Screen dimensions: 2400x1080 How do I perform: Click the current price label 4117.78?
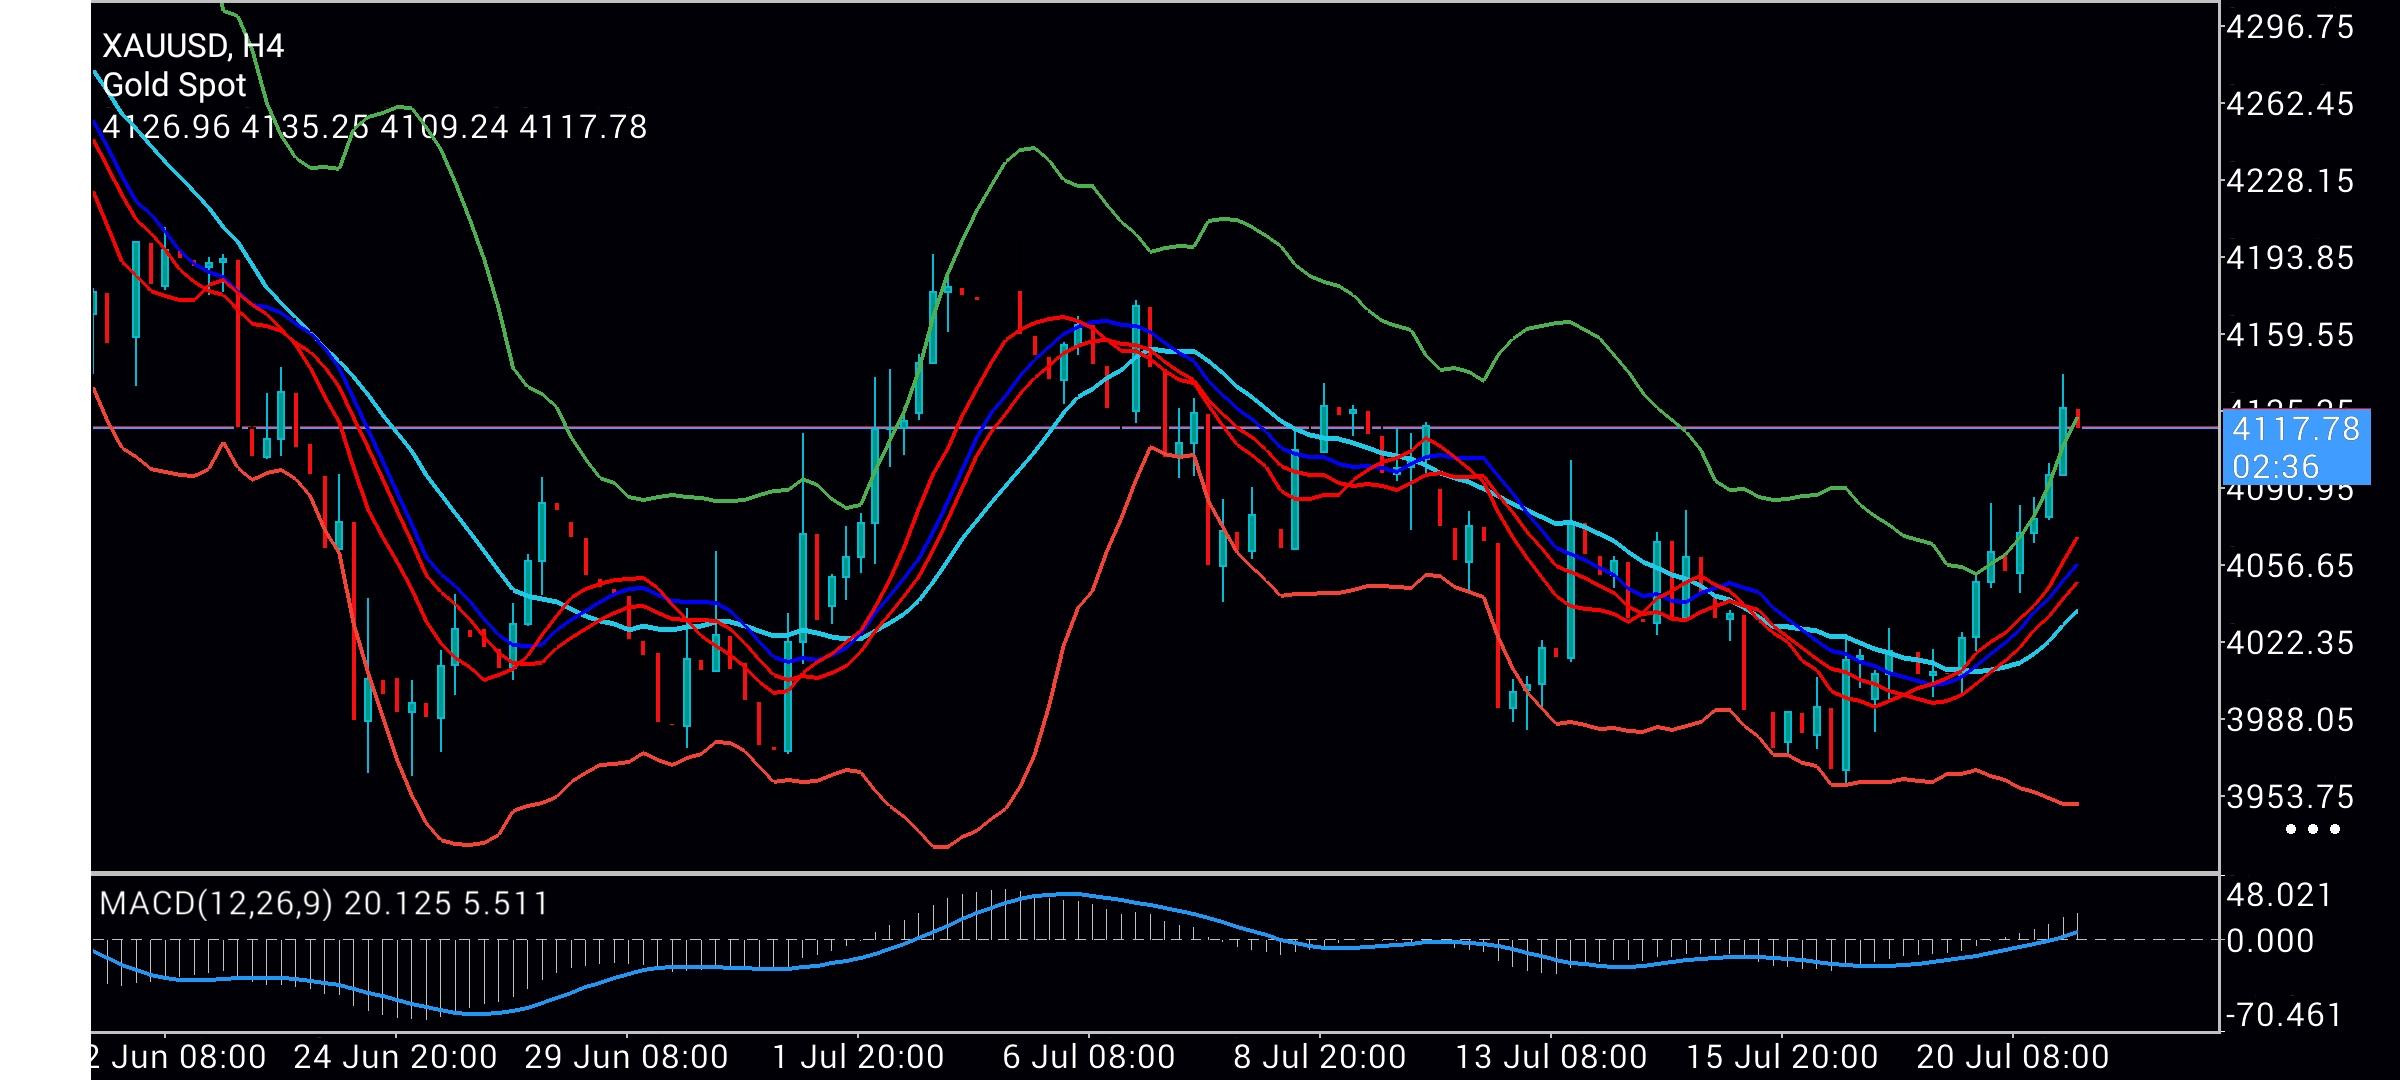pos(2296,429)
